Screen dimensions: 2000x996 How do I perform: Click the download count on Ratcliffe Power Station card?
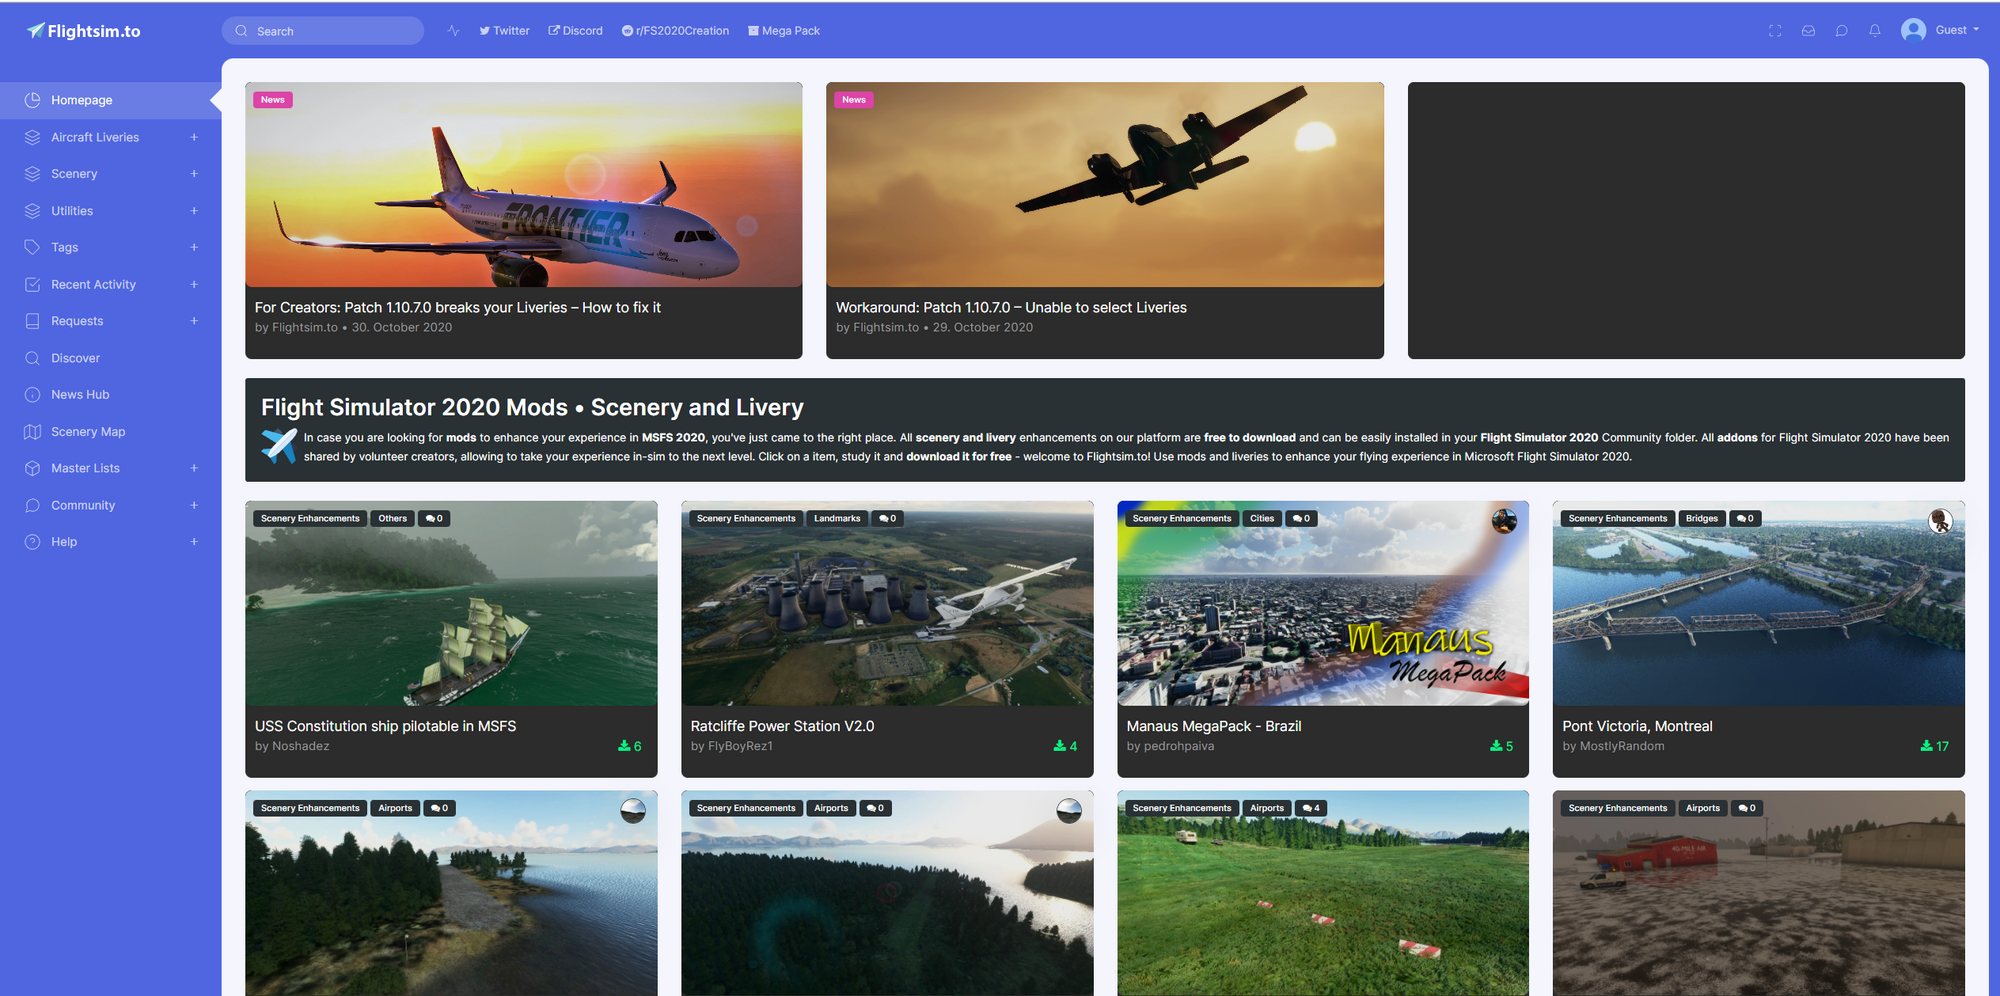pos(1065,746)
